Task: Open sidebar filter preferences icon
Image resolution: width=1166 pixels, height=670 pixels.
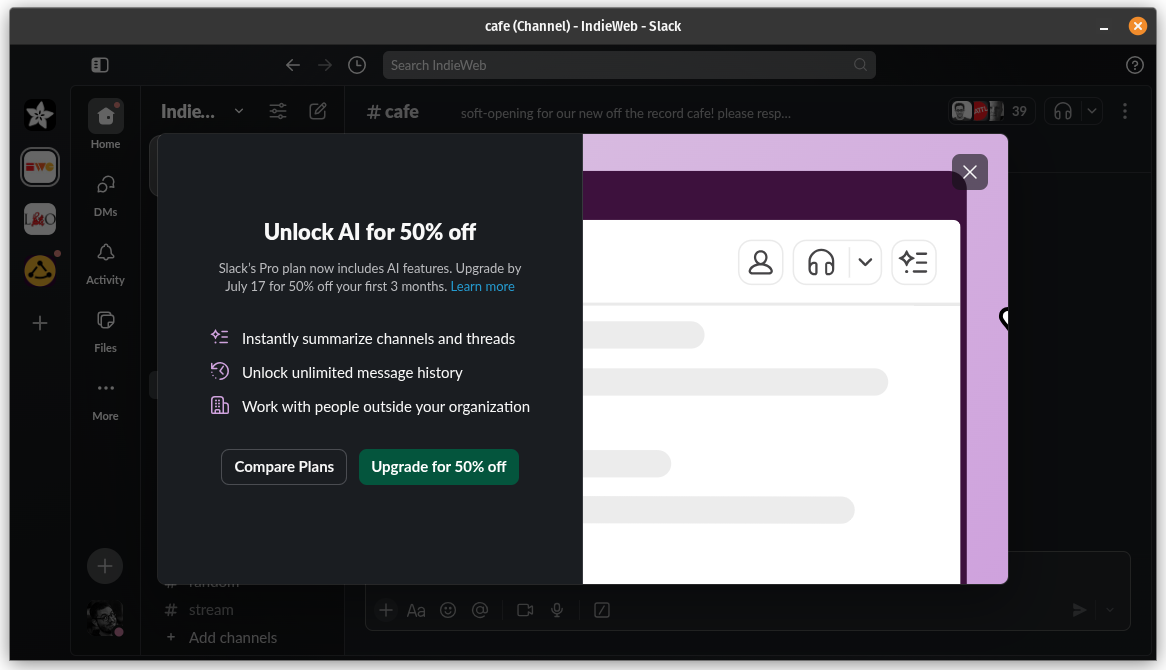Action: 278,112
